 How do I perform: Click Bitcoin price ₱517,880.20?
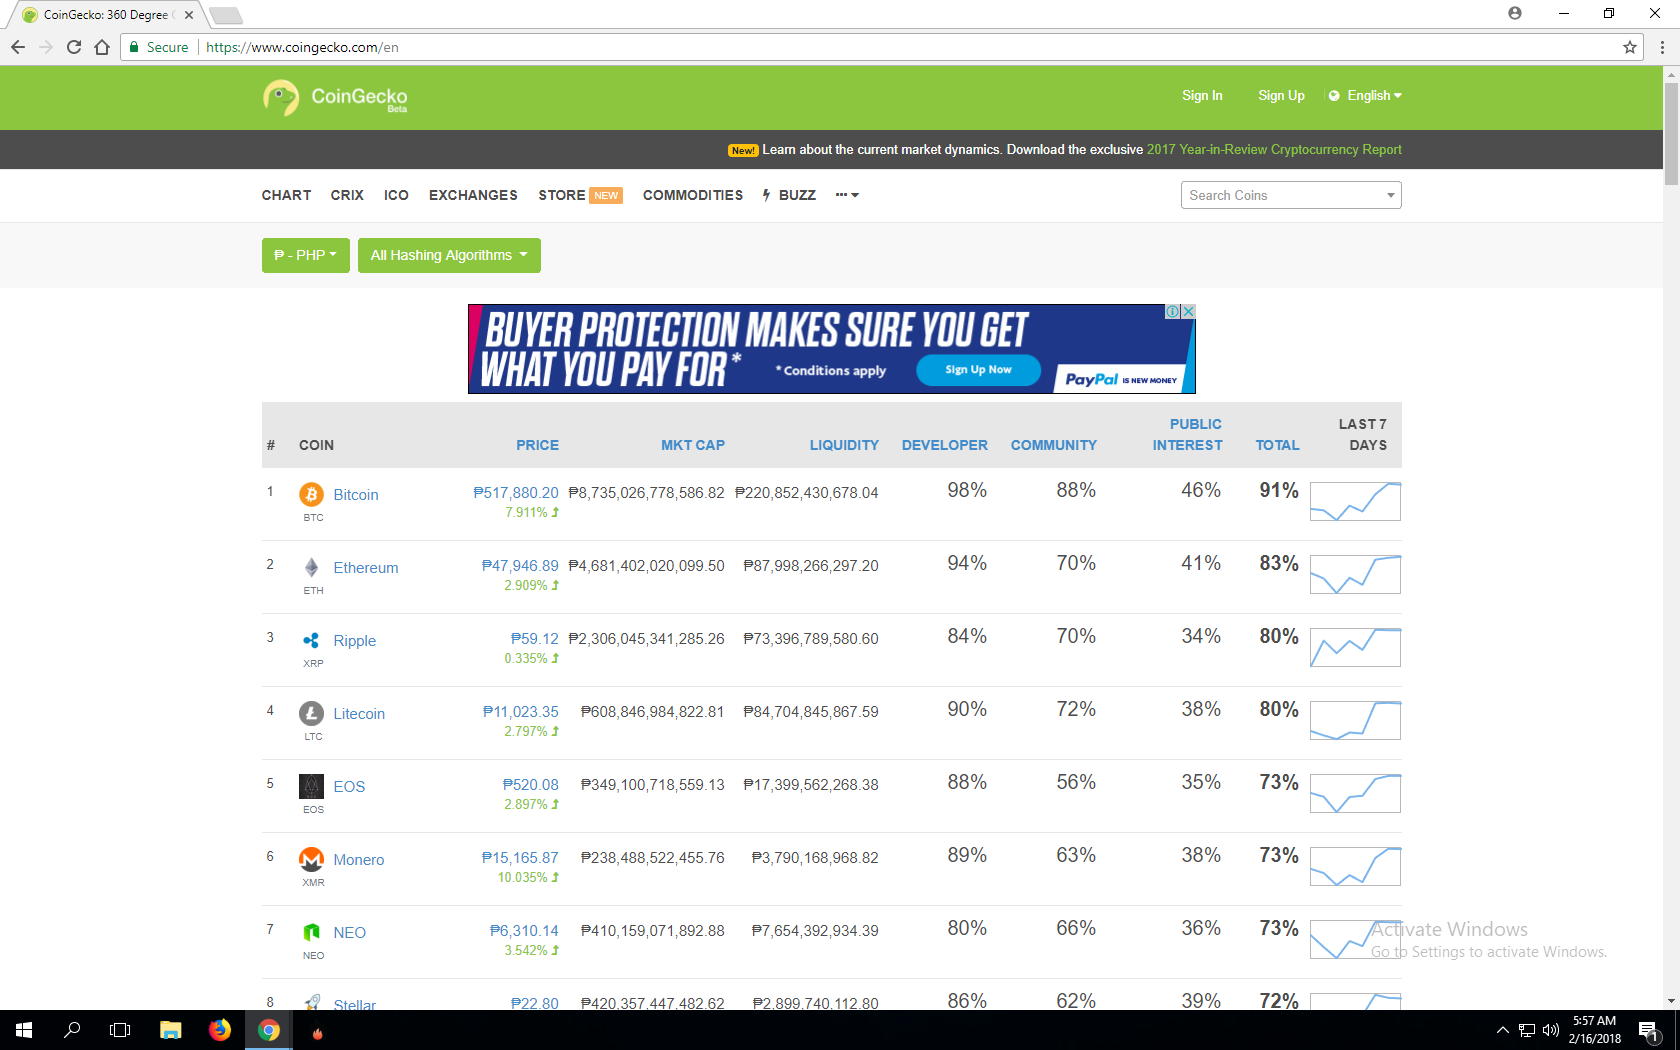[x=516, y=493]
